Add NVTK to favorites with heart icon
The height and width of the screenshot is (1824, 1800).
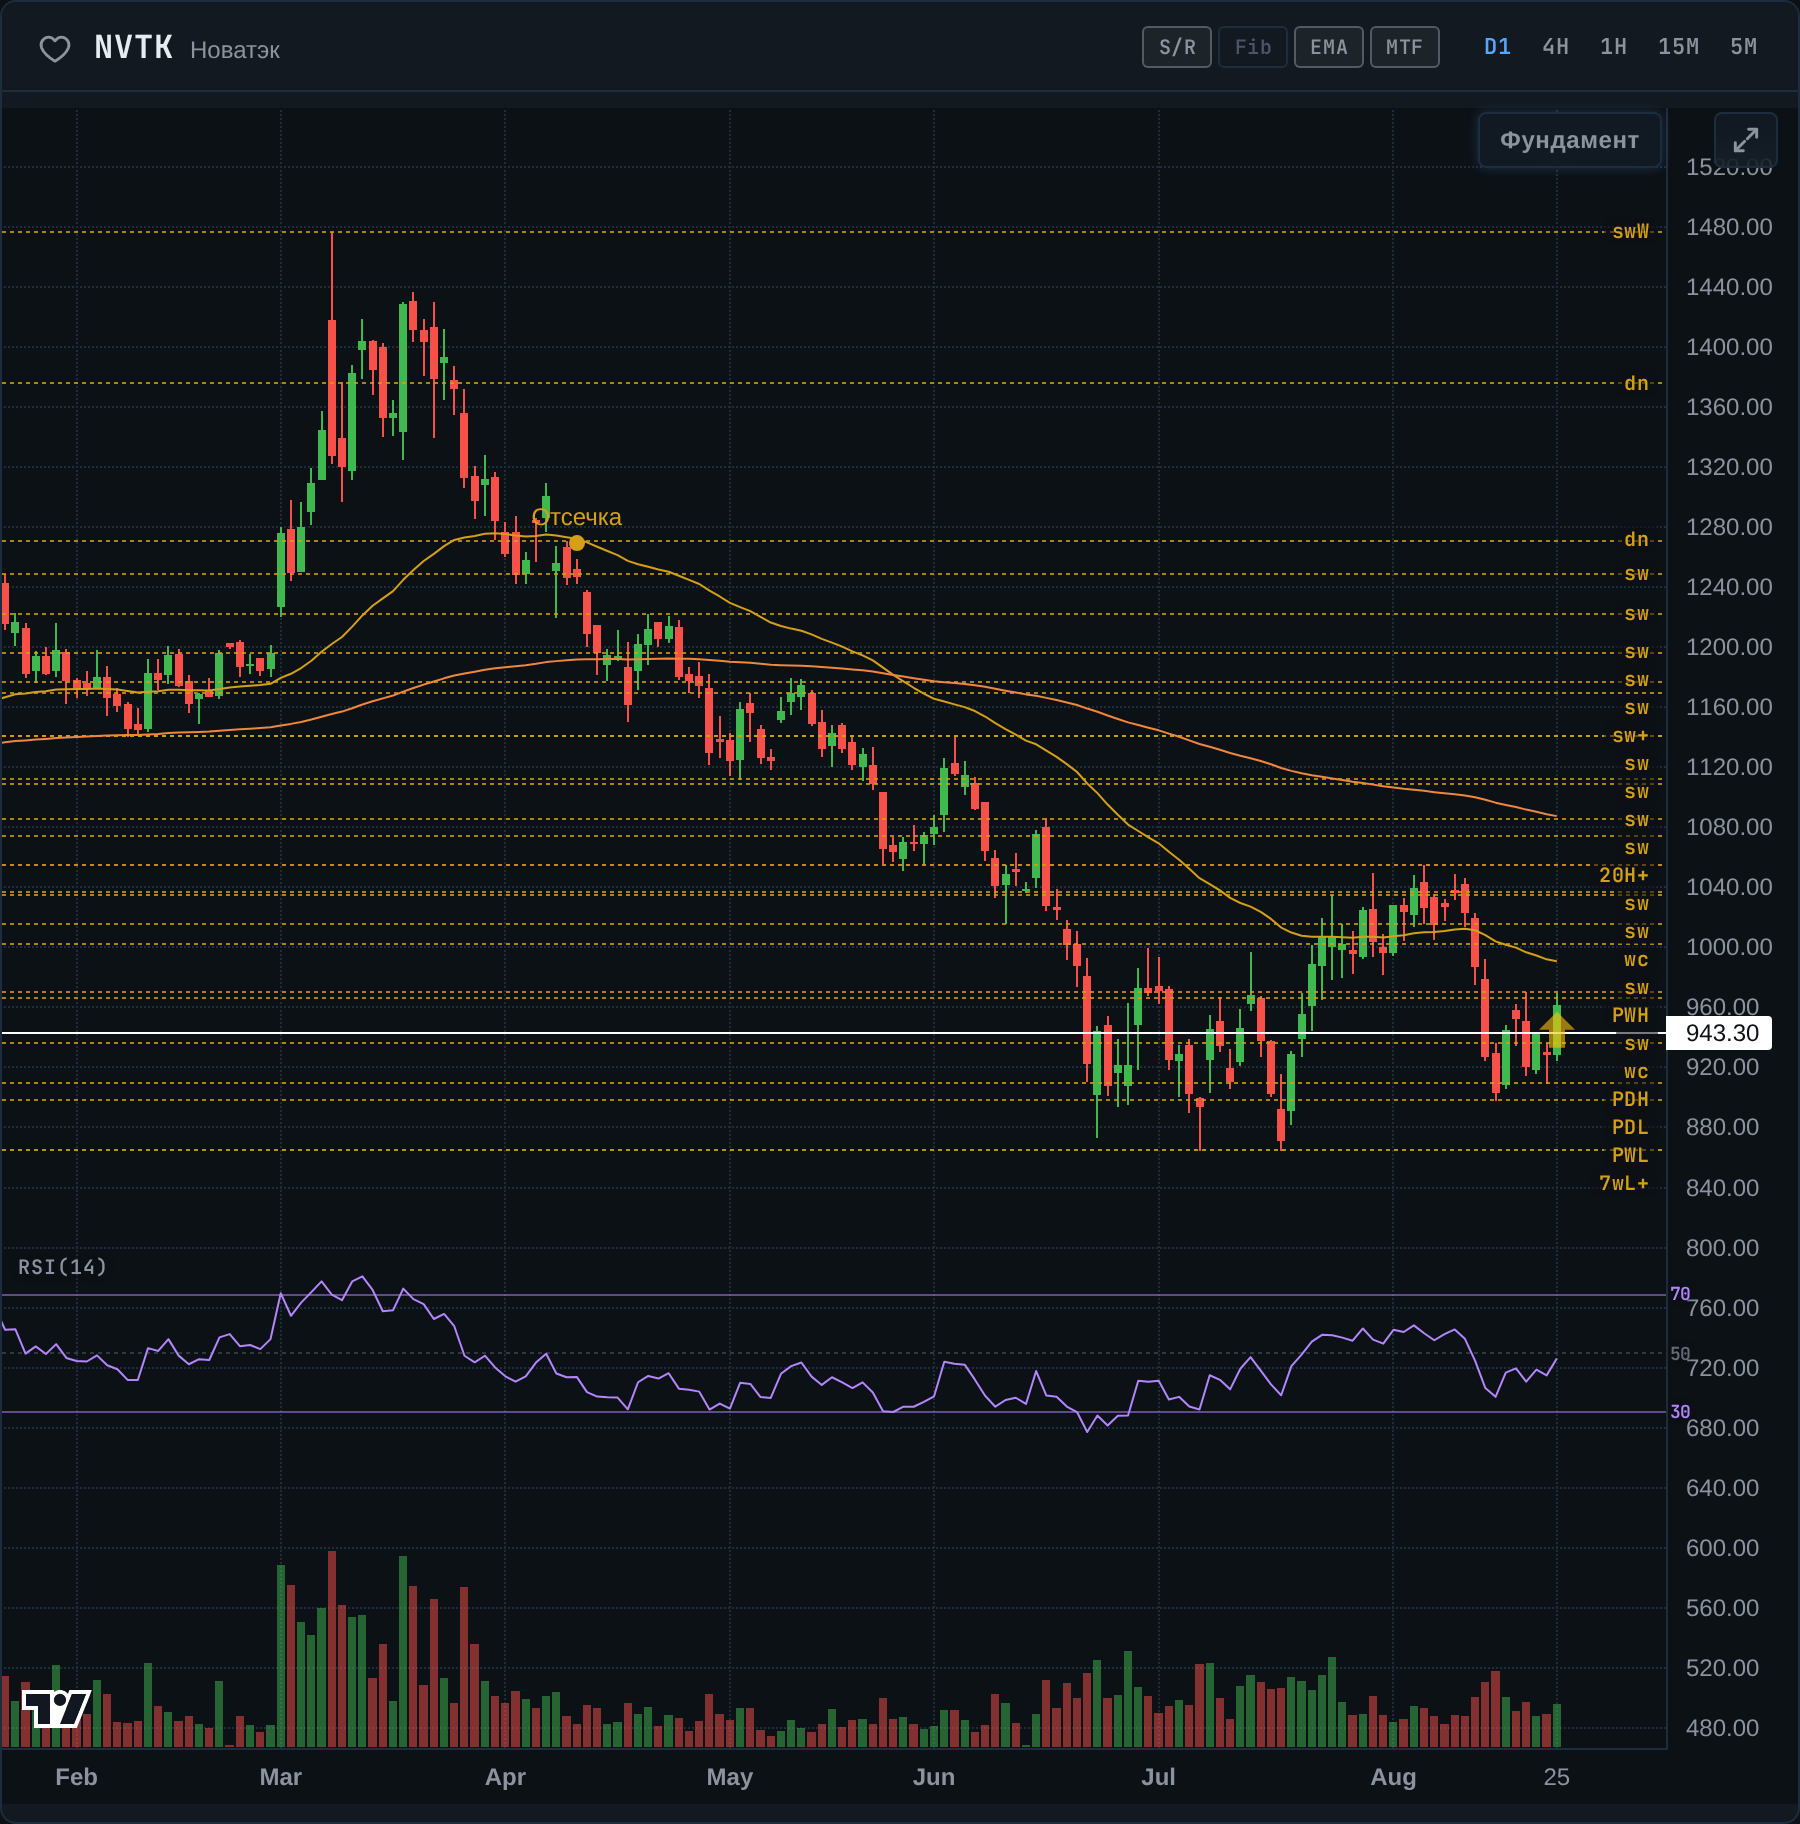click(55, 48)
